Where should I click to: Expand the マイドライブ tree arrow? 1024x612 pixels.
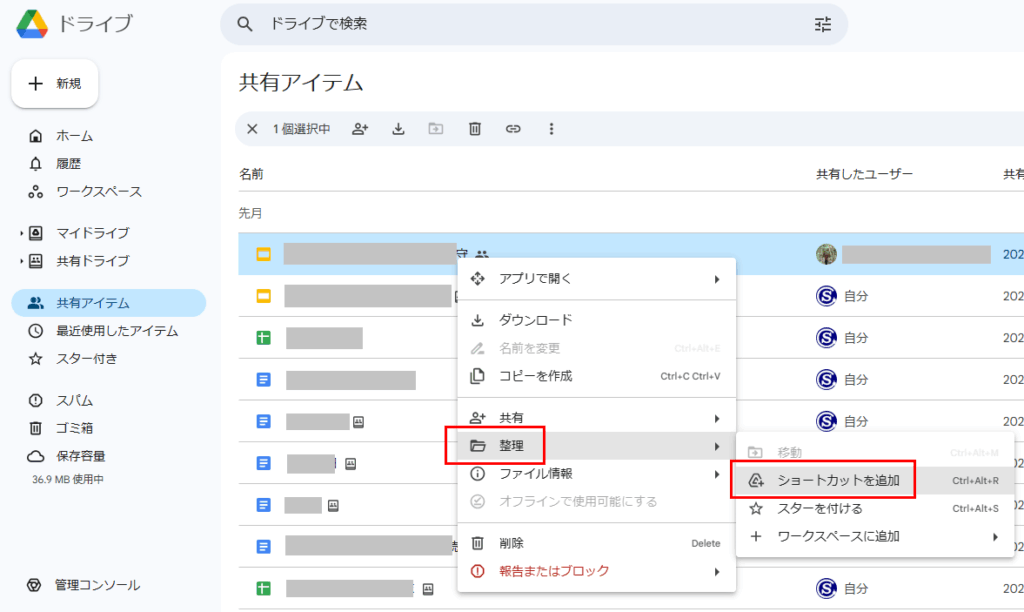pos(21,234)
